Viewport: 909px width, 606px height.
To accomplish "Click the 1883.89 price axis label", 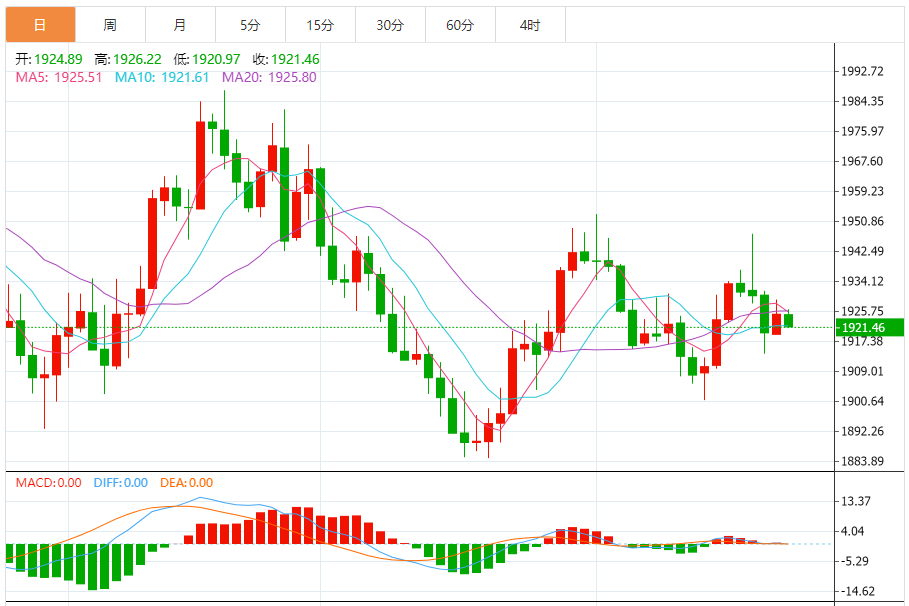I will pos(863,461).
